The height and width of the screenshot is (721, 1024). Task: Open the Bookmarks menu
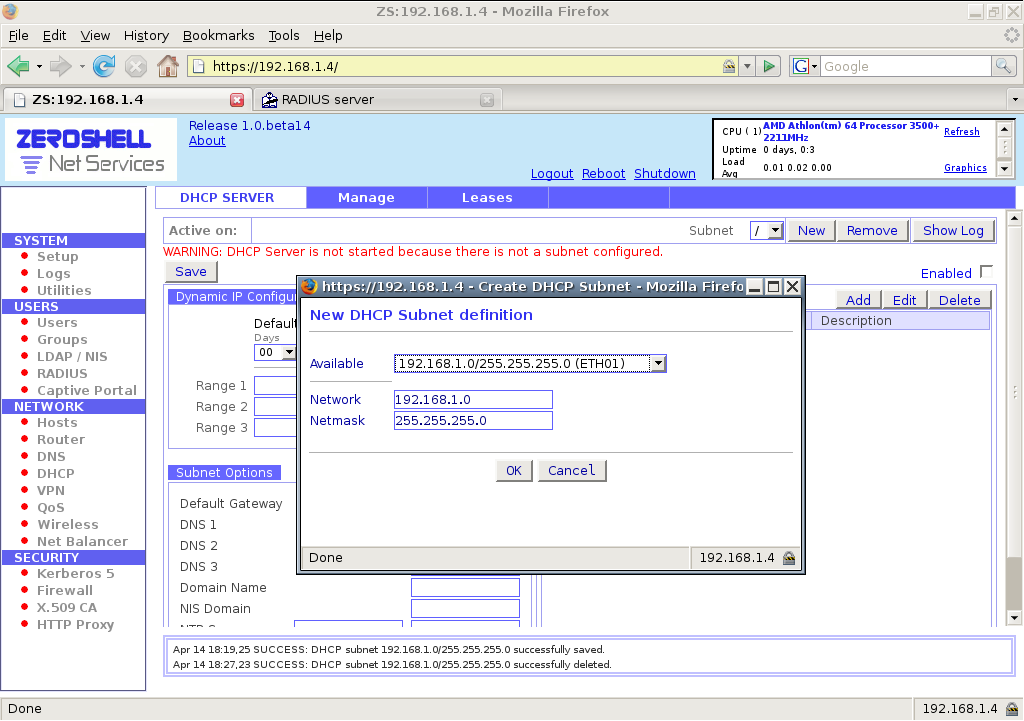tap(219, 36)
